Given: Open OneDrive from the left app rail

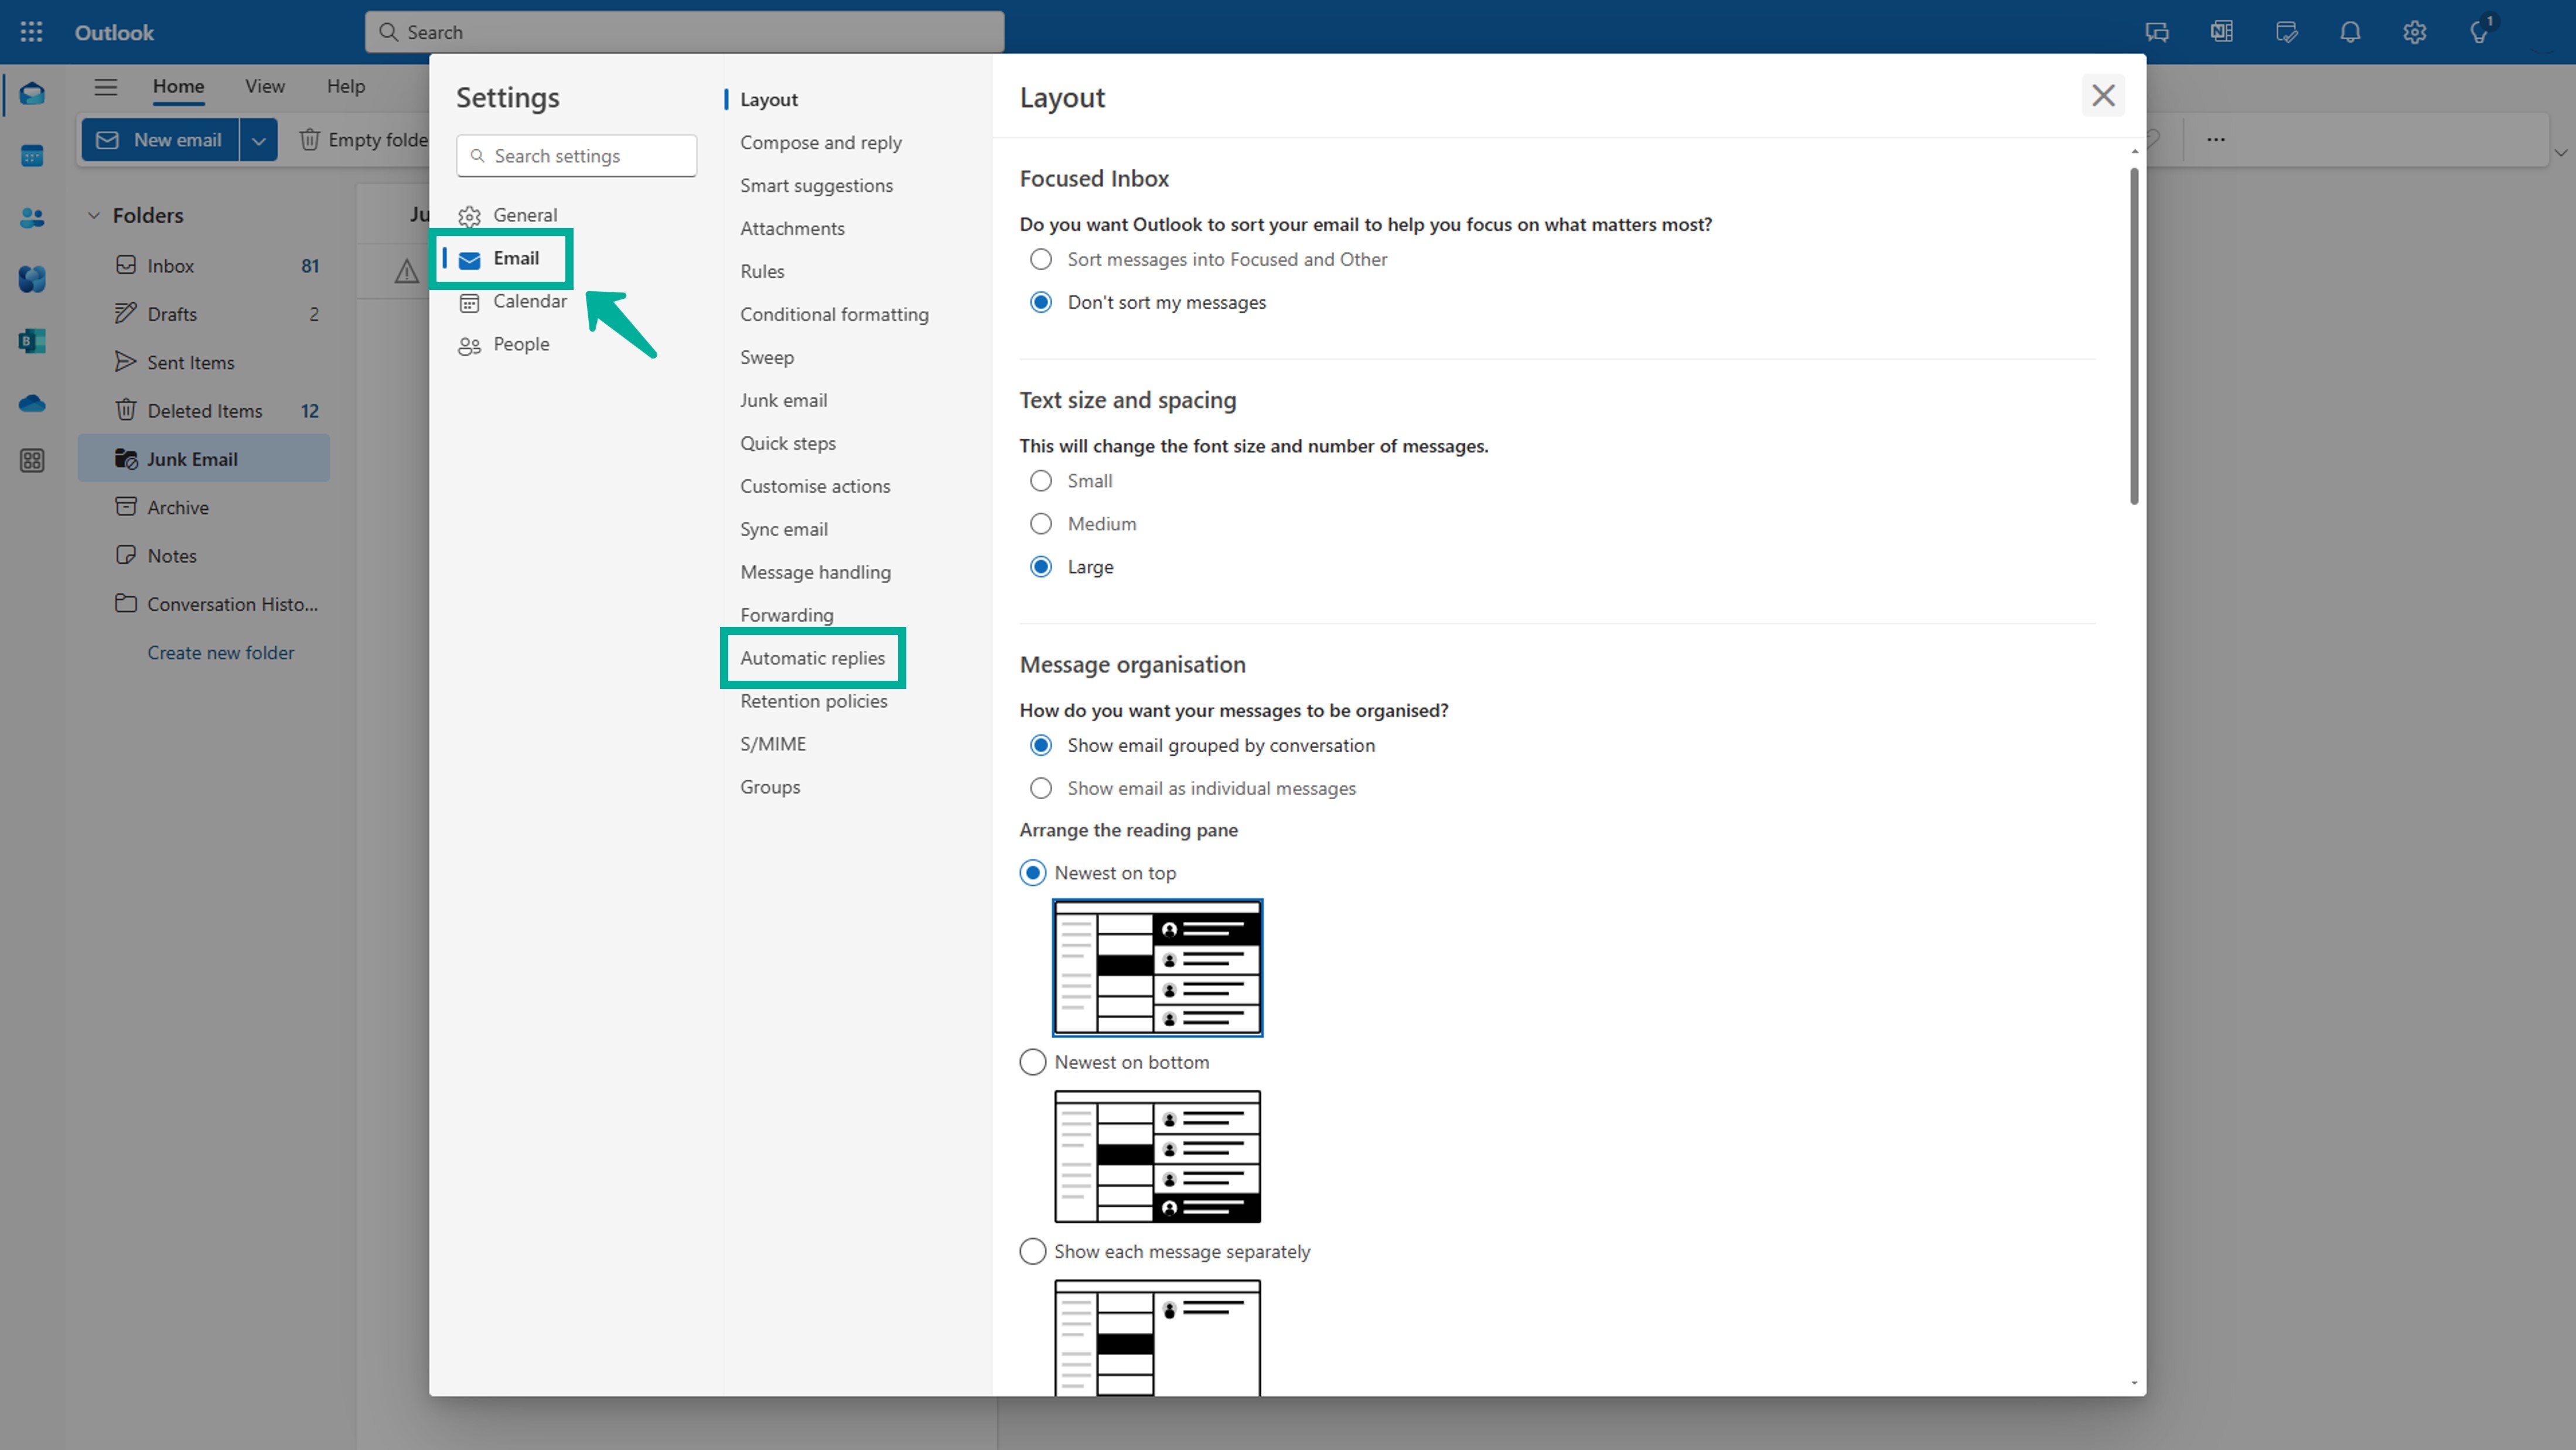Looking at the screenshot, I should pyautogui.click(x=31, y=403).
